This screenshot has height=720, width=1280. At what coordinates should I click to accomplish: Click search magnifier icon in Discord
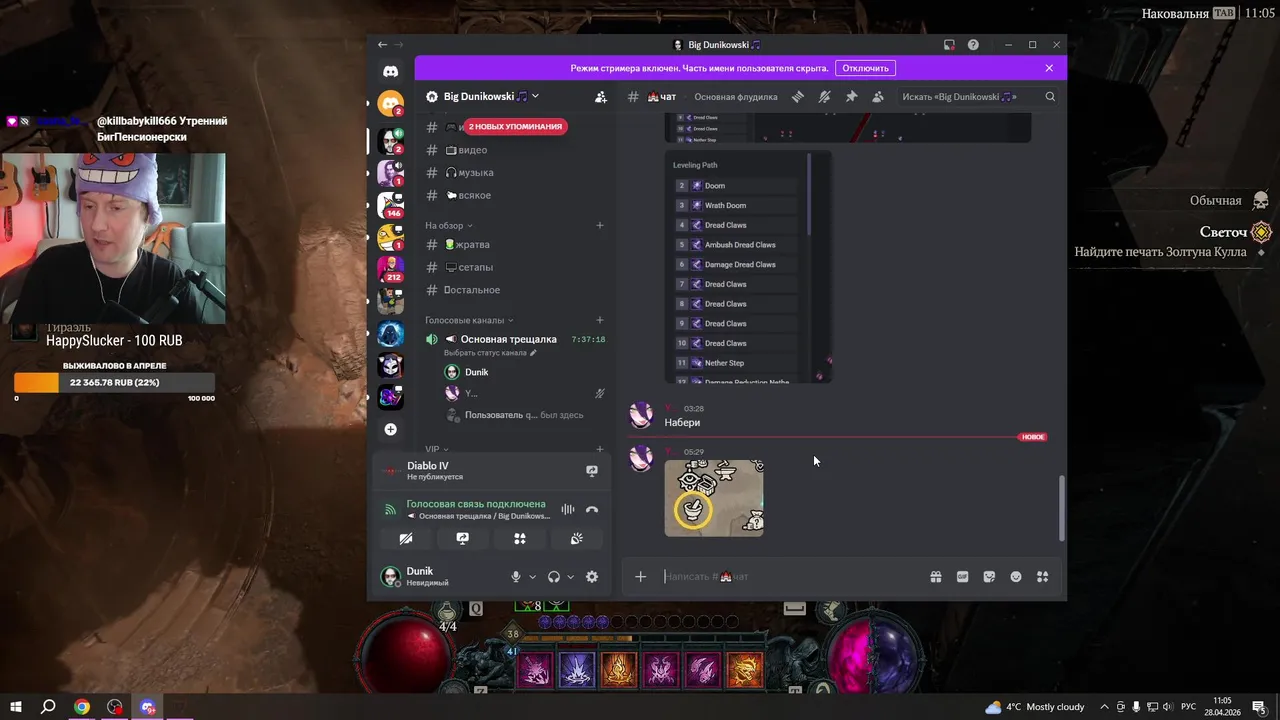[1050, 97]
